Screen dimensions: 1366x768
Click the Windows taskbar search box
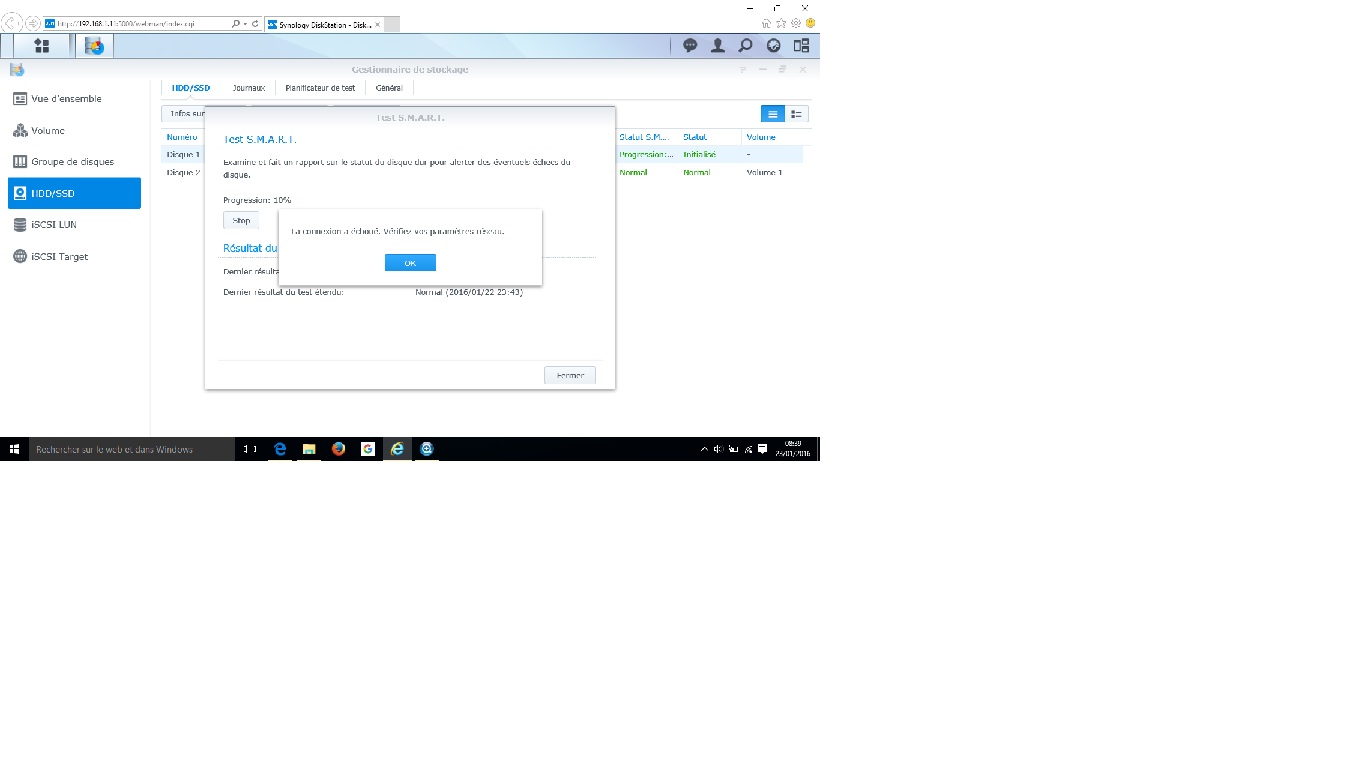132,449
